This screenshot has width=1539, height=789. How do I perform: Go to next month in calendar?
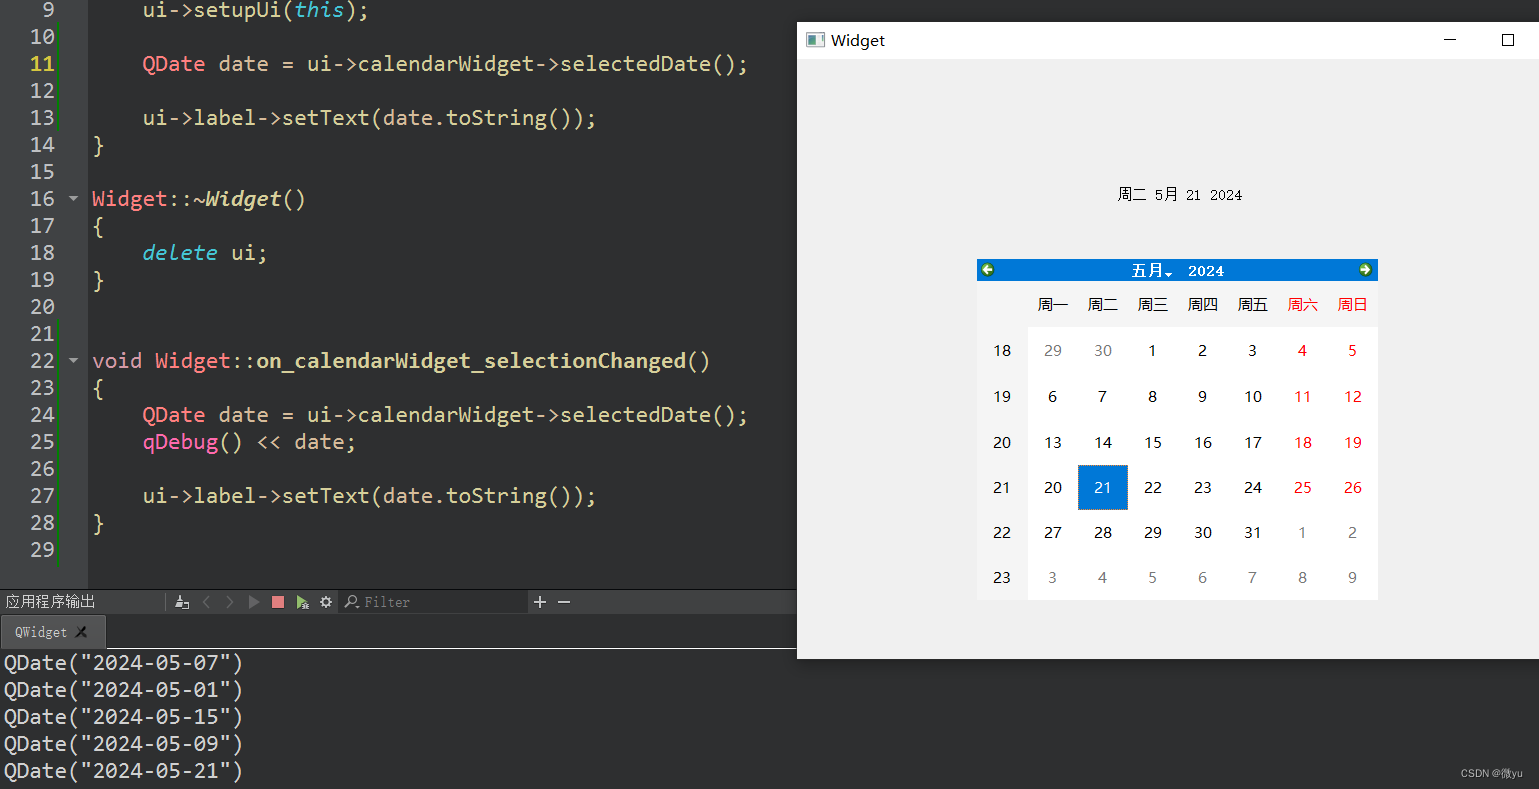[1365, 270]
